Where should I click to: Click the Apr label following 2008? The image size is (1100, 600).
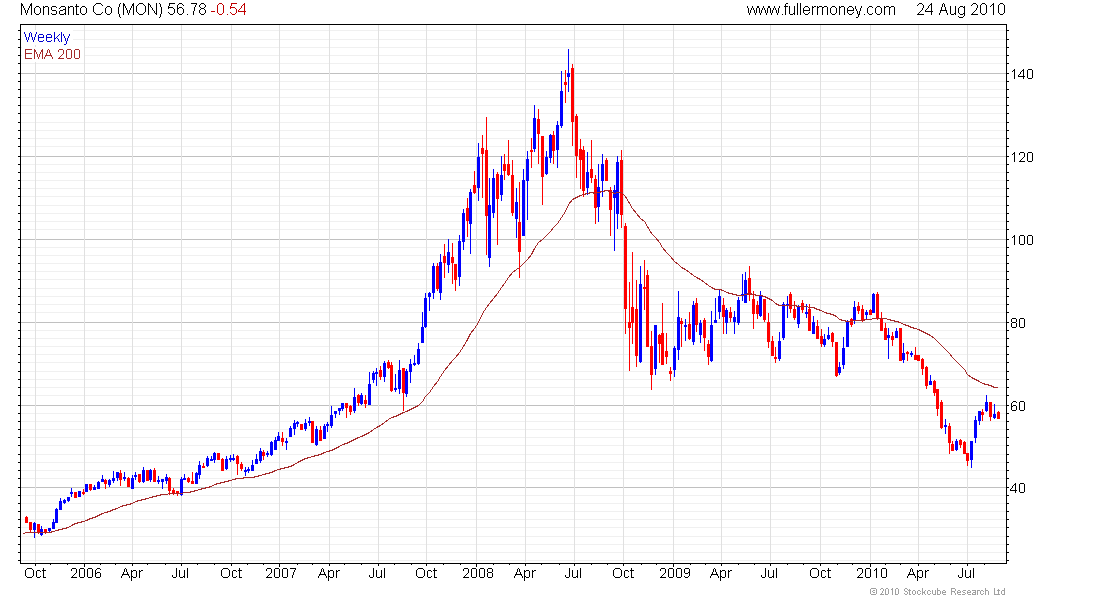[x=525, y=573]
